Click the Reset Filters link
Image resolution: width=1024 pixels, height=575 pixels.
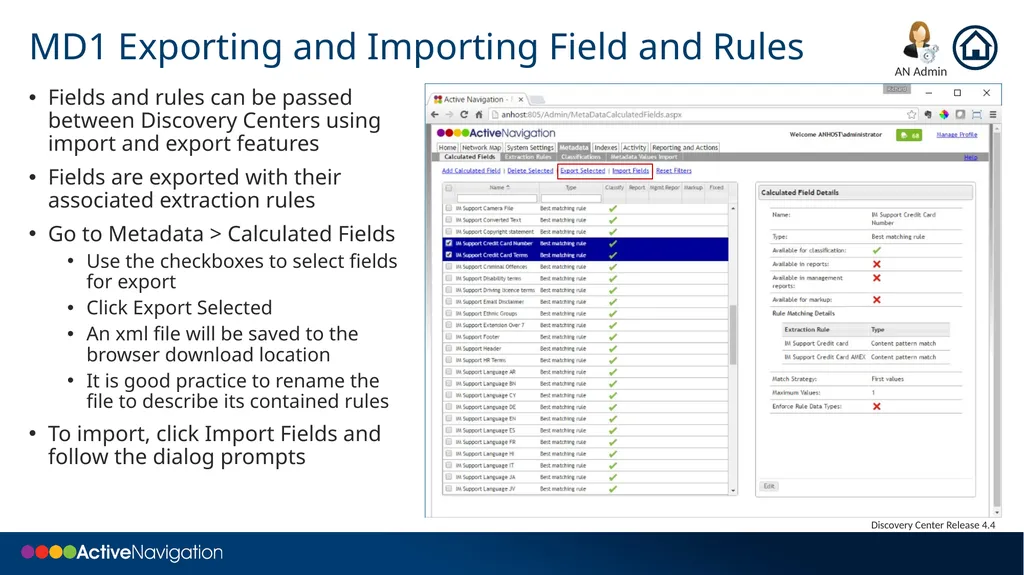[674, 171]
